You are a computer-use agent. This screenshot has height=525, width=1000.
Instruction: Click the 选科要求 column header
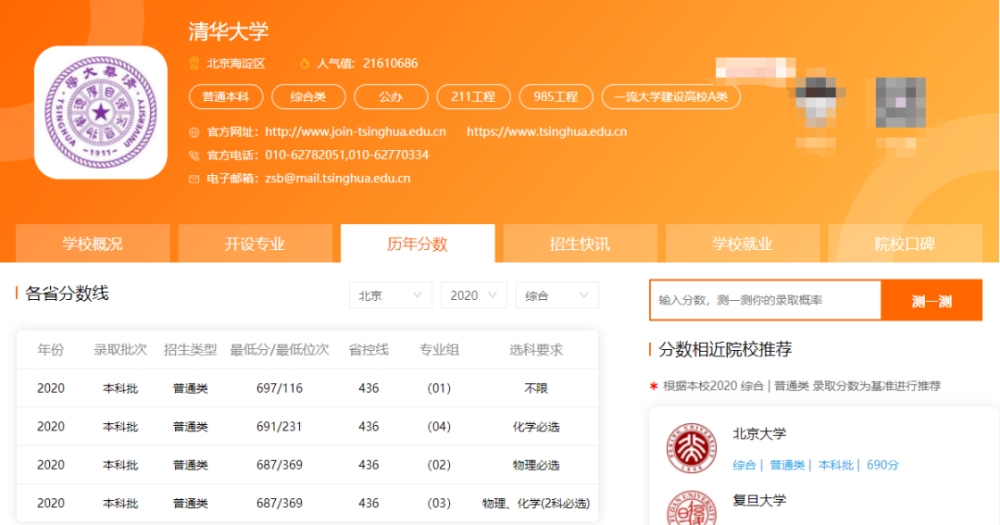536,350
